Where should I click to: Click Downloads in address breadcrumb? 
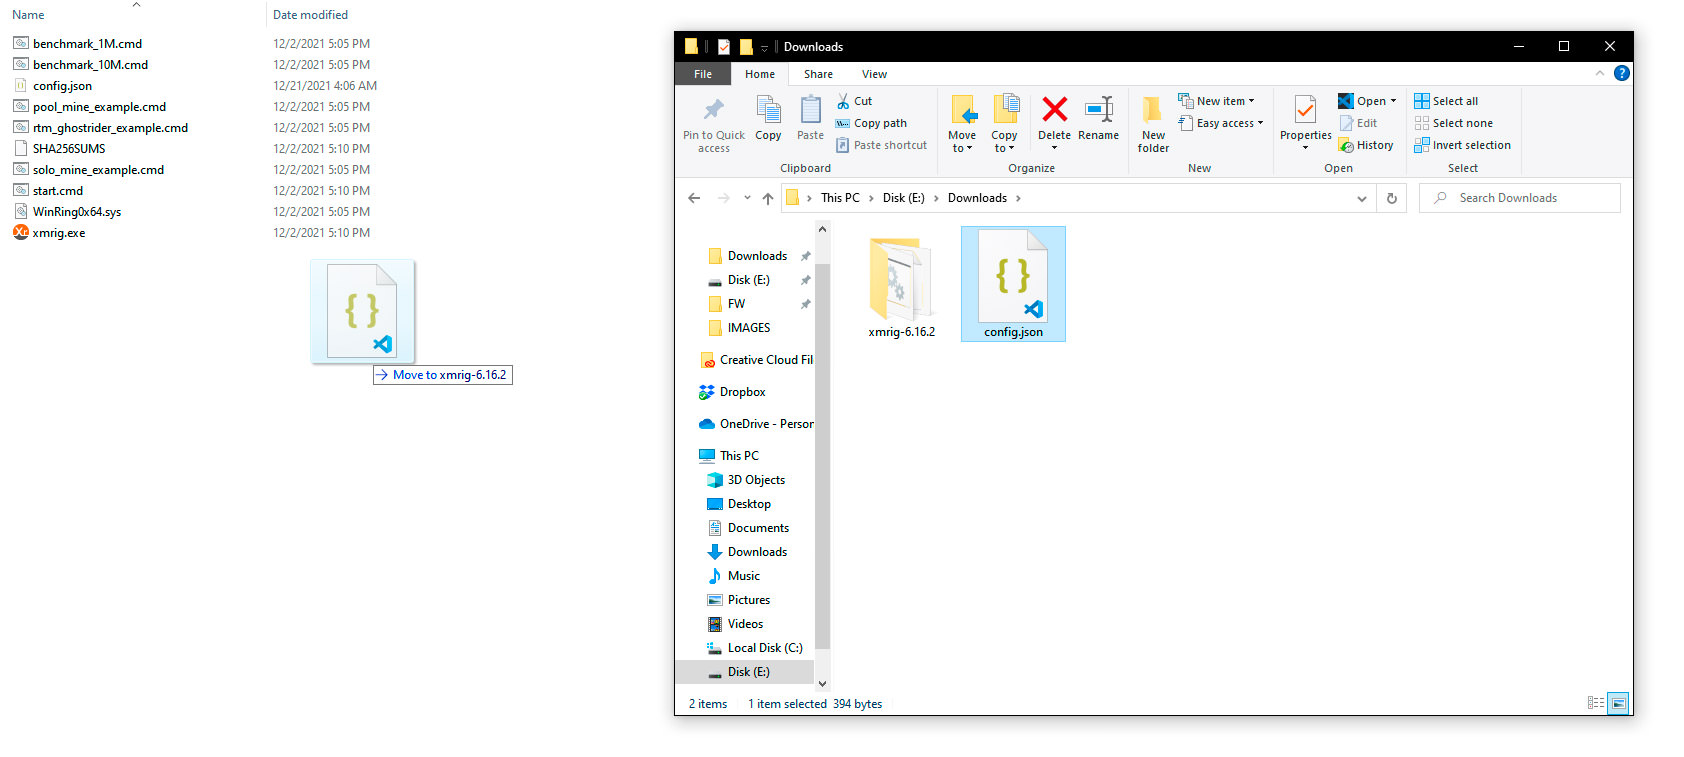977,198
